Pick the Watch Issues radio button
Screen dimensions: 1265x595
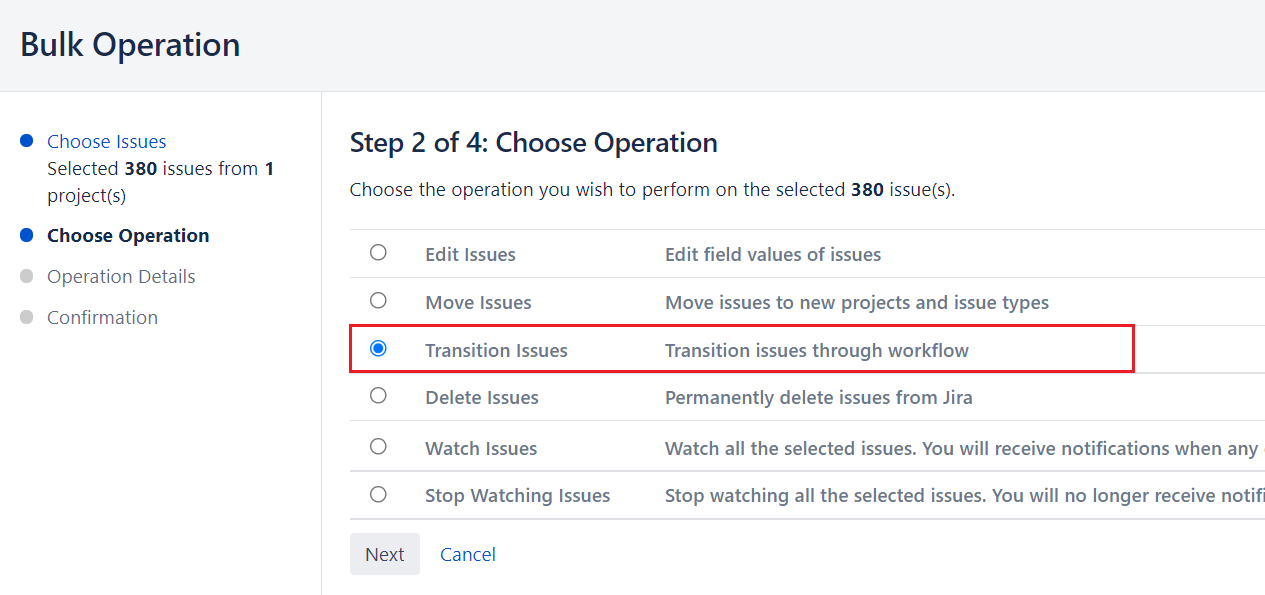click(x=378, y=447)
